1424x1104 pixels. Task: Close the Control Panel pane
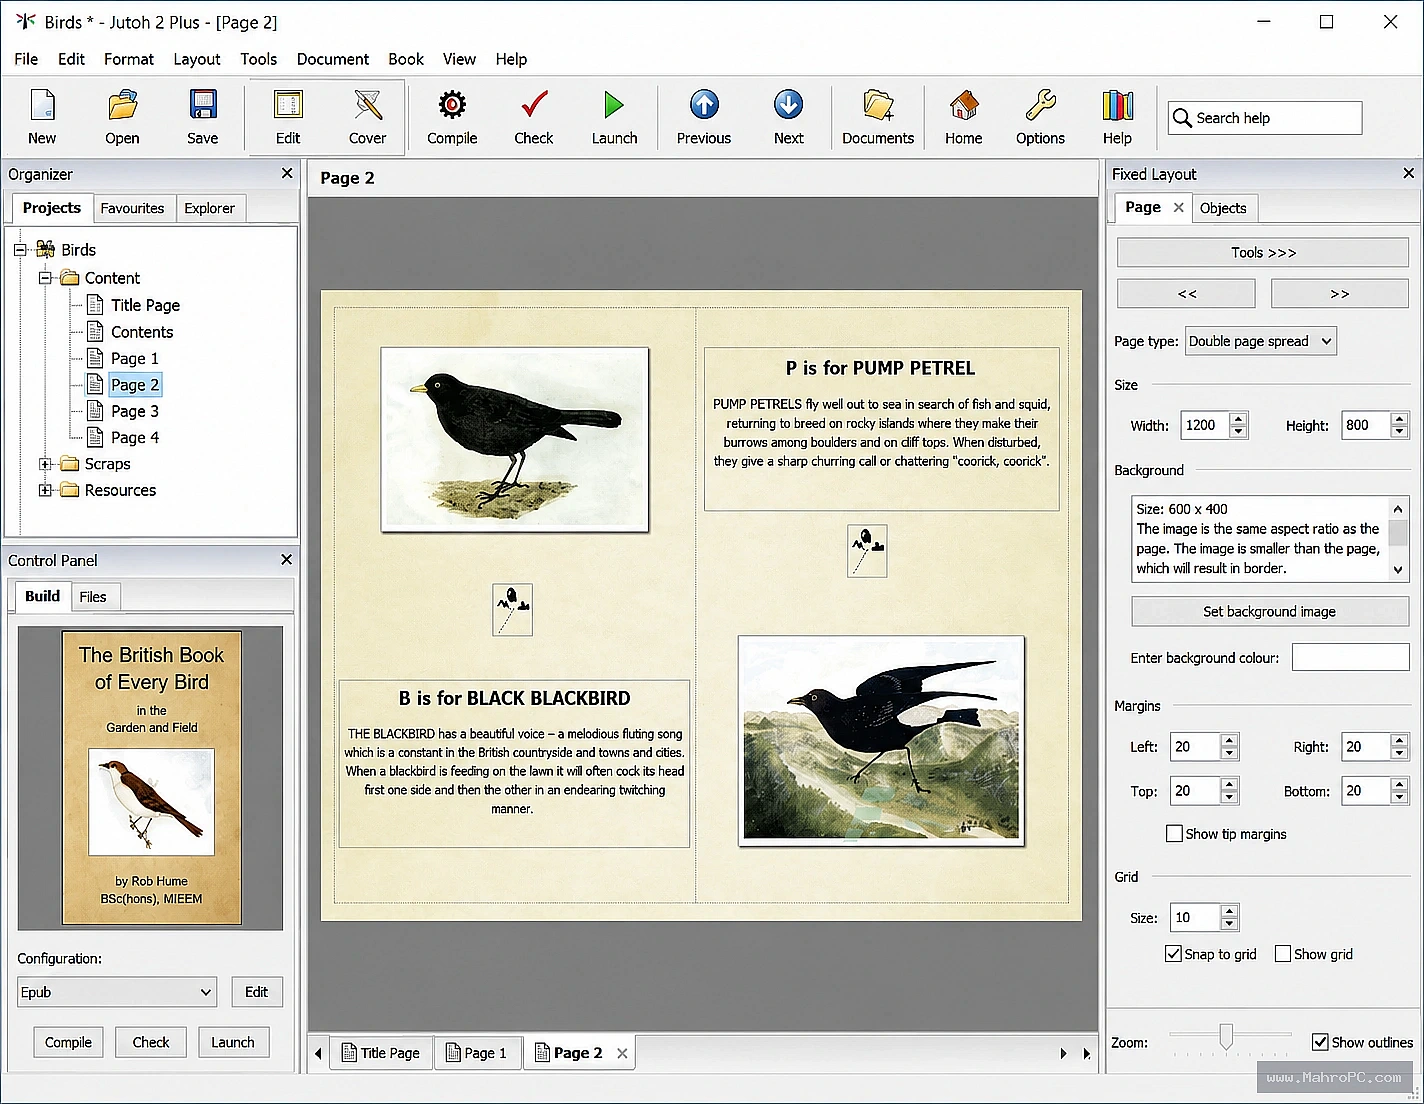coord(286,560)
